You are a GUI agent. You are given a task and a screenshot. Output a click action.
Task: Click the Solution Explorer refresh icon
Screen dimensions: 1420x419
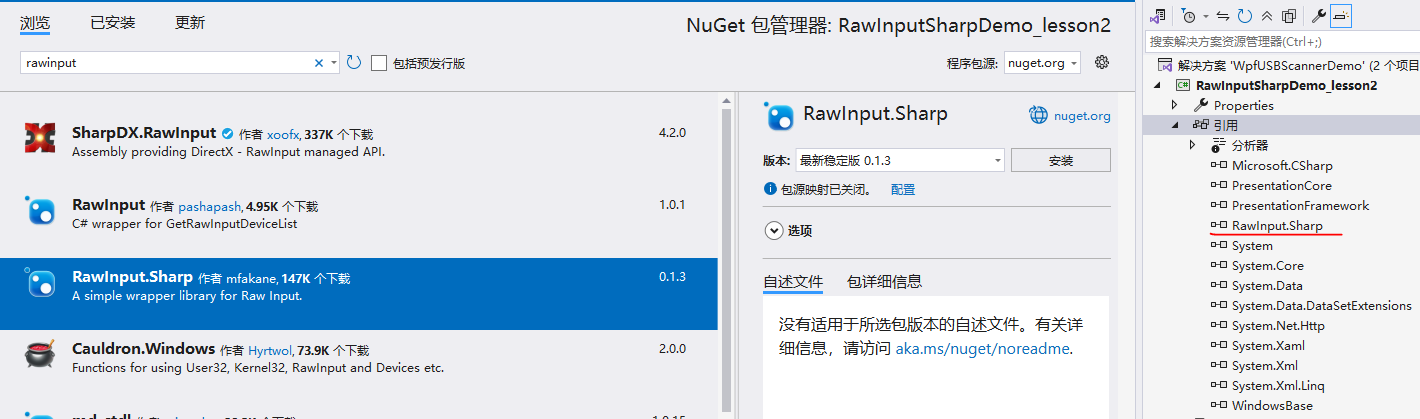tap(1244, 16)
